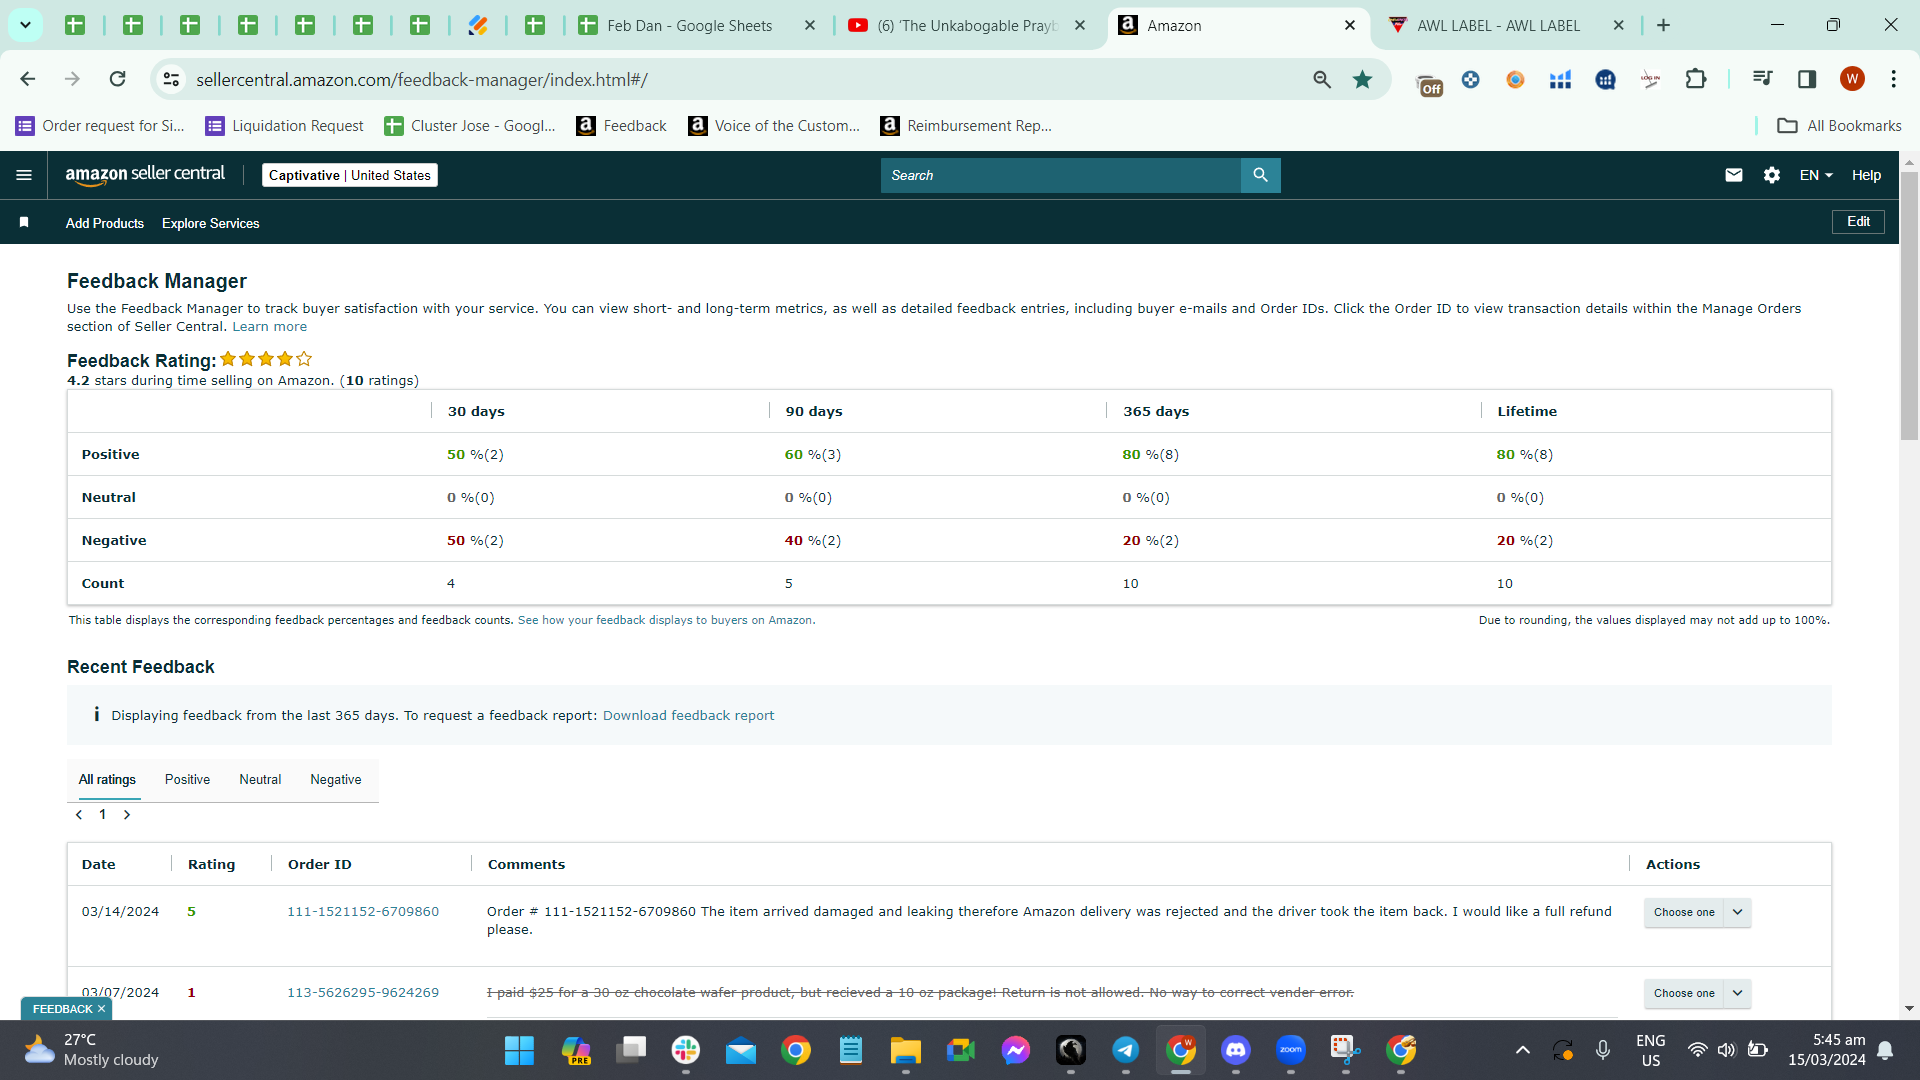View site information icon in address bar
This screenshot has width=1920, height=1080.
point(172,79)
